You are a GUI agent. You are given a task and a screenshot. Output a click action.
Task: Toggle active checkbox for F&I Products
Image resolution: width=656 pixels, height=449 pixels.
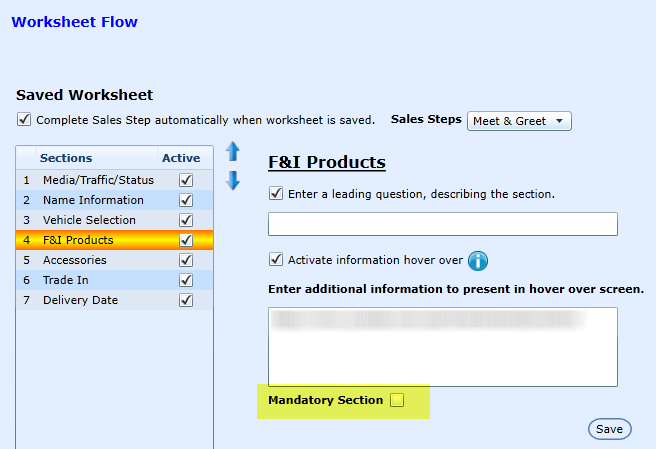click(185, 240)
